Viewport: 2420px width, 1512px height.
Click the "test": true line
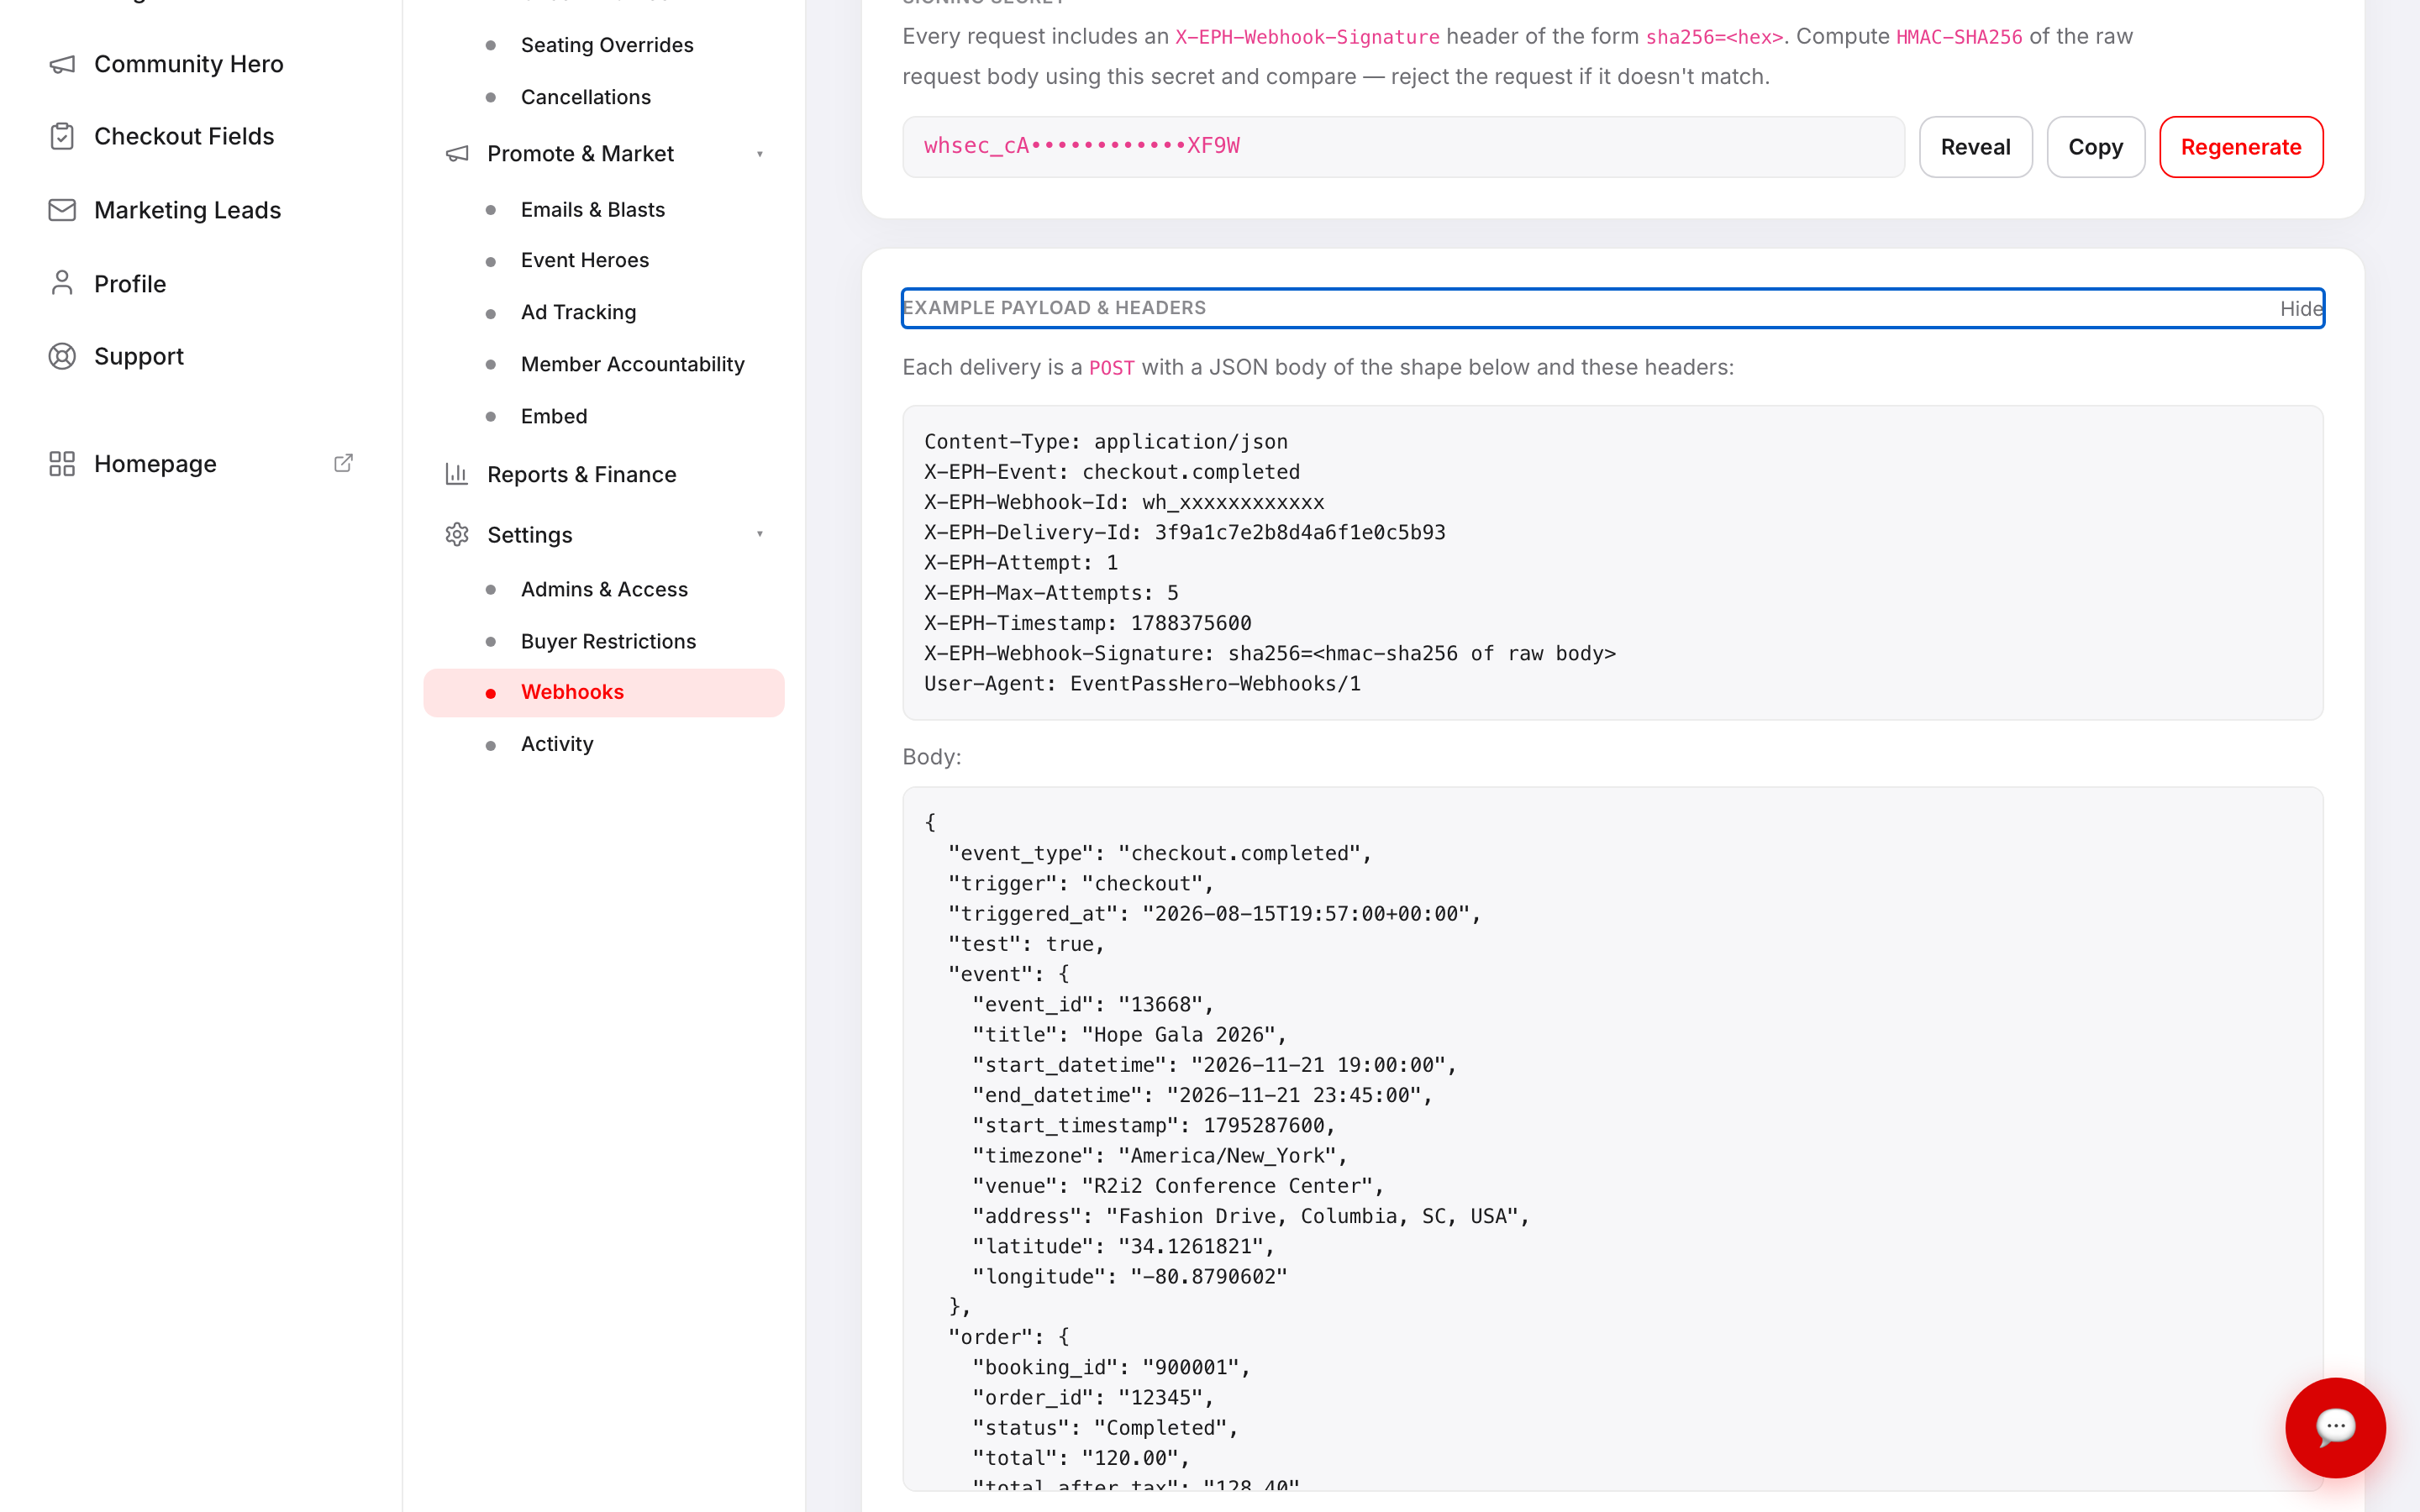click(x=1026, y=943)
